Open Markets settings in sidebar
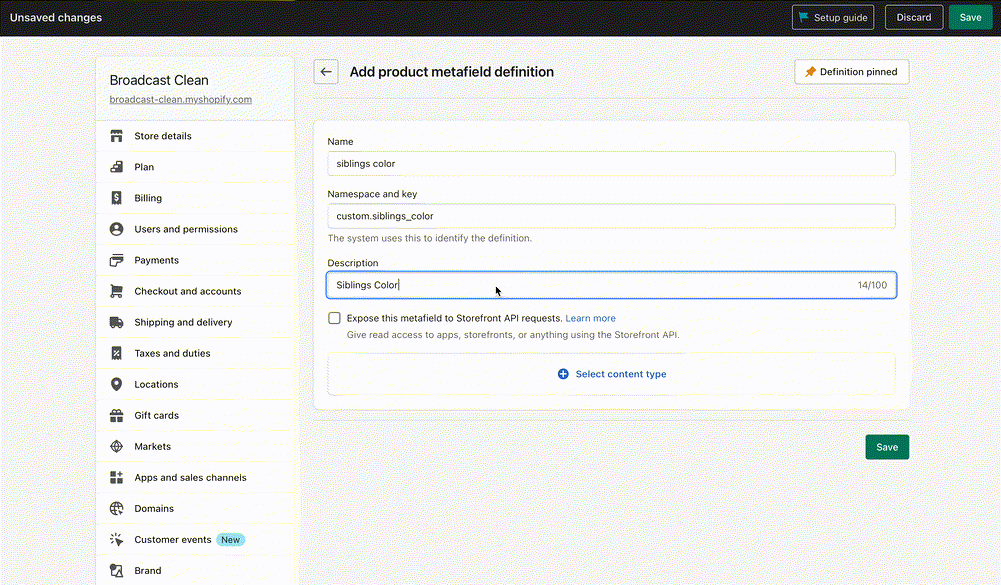1001x585 pixels. pos(152,446)
